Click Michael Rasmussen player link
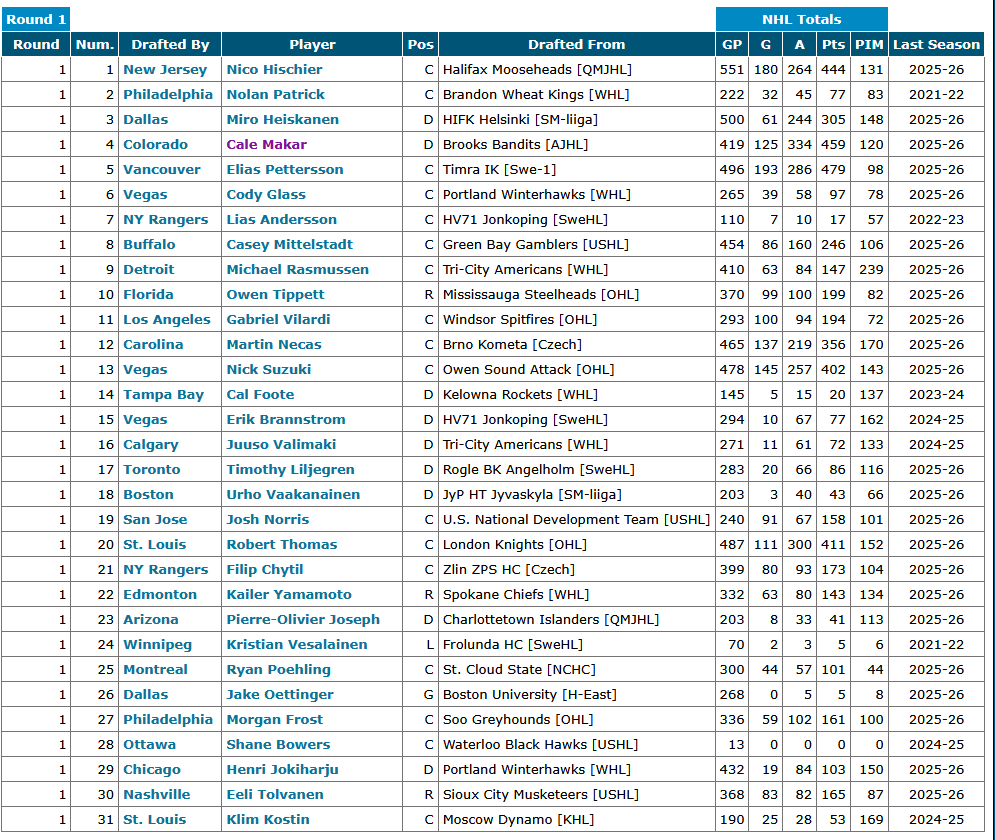This screenshot has width=995, height=840. (298, 270)
